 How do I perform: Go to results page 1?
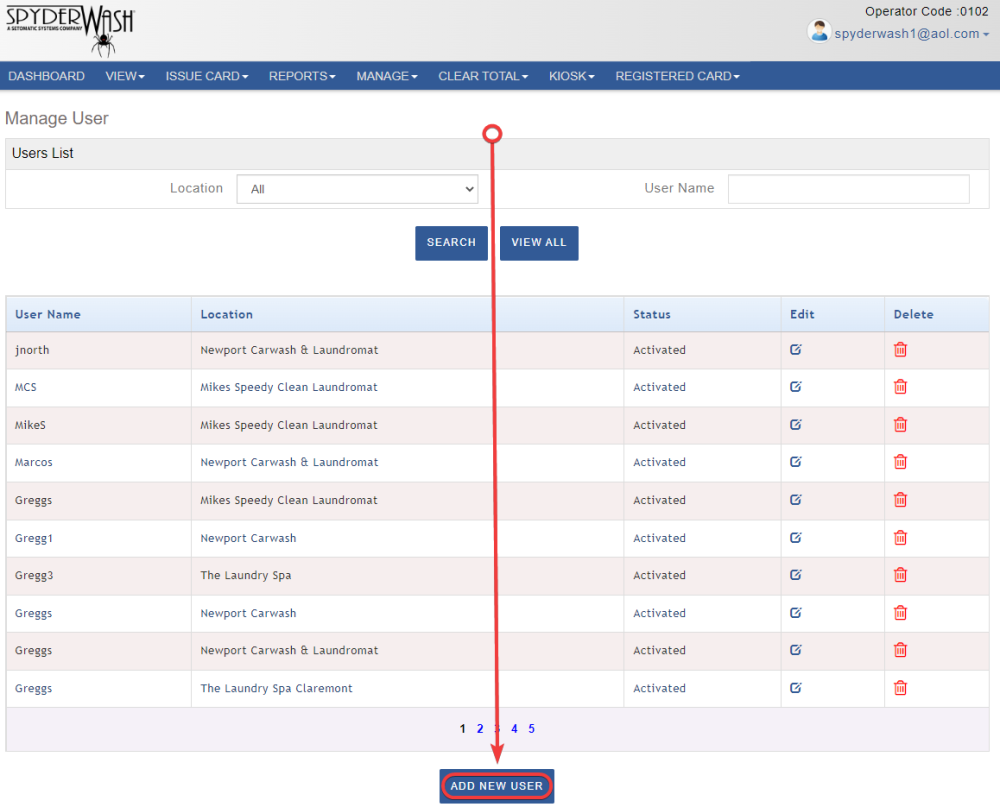click(462, 729)
